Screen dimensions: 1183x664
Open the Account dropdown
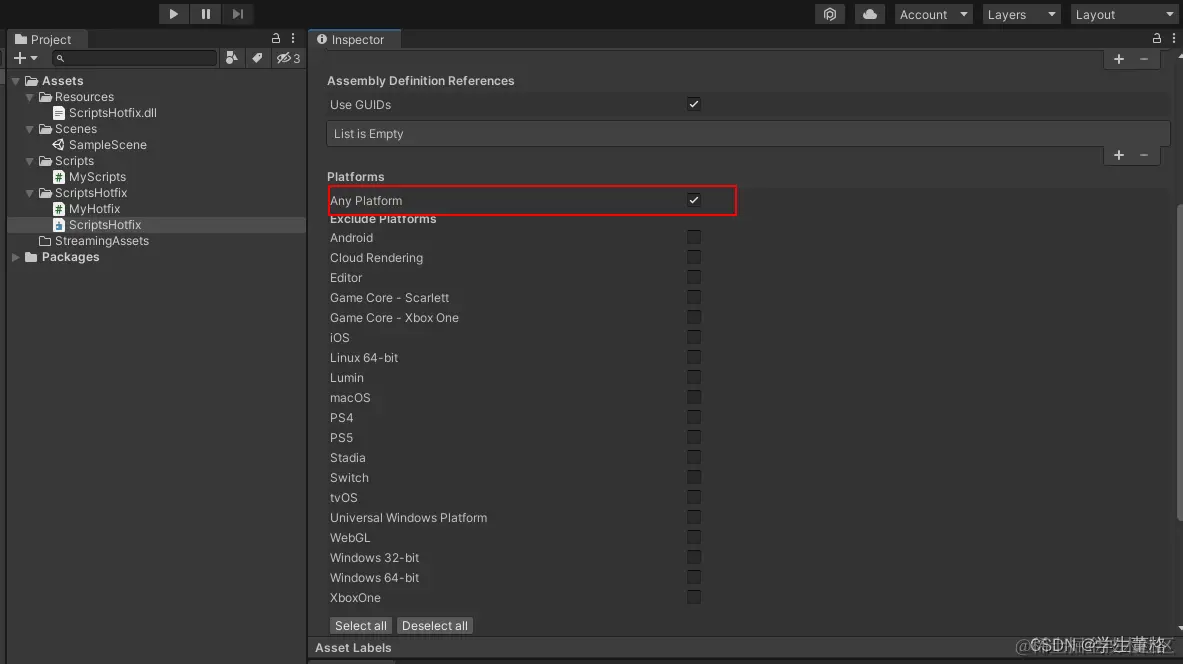tap(933, 14)
